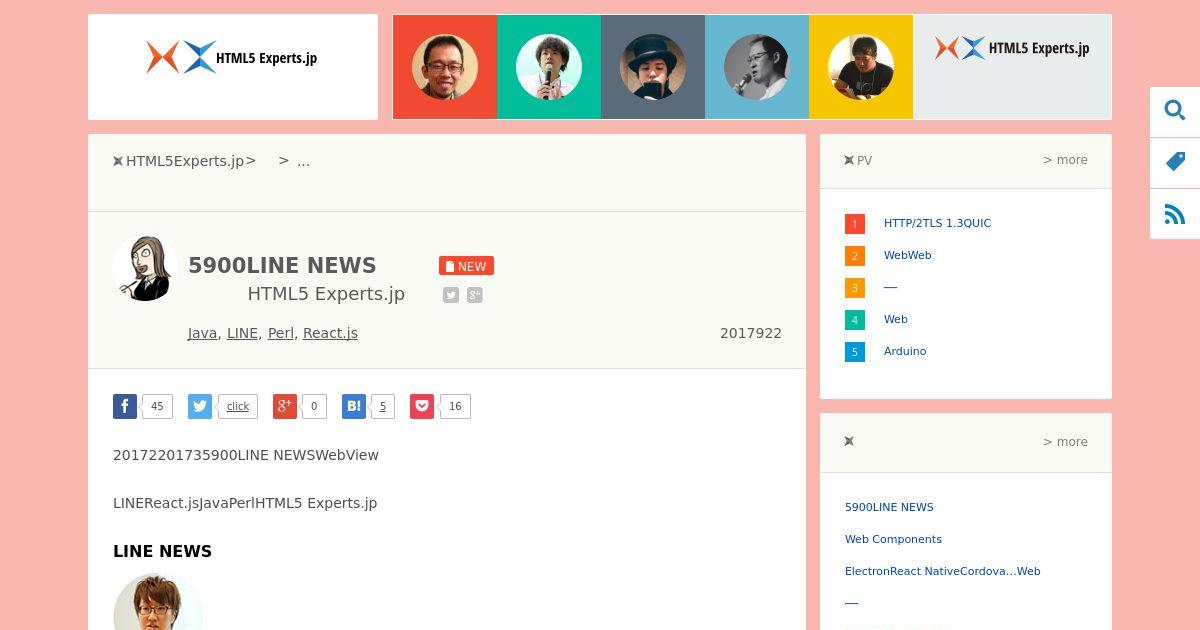Open the search icon on the right sidebar

1175,110
